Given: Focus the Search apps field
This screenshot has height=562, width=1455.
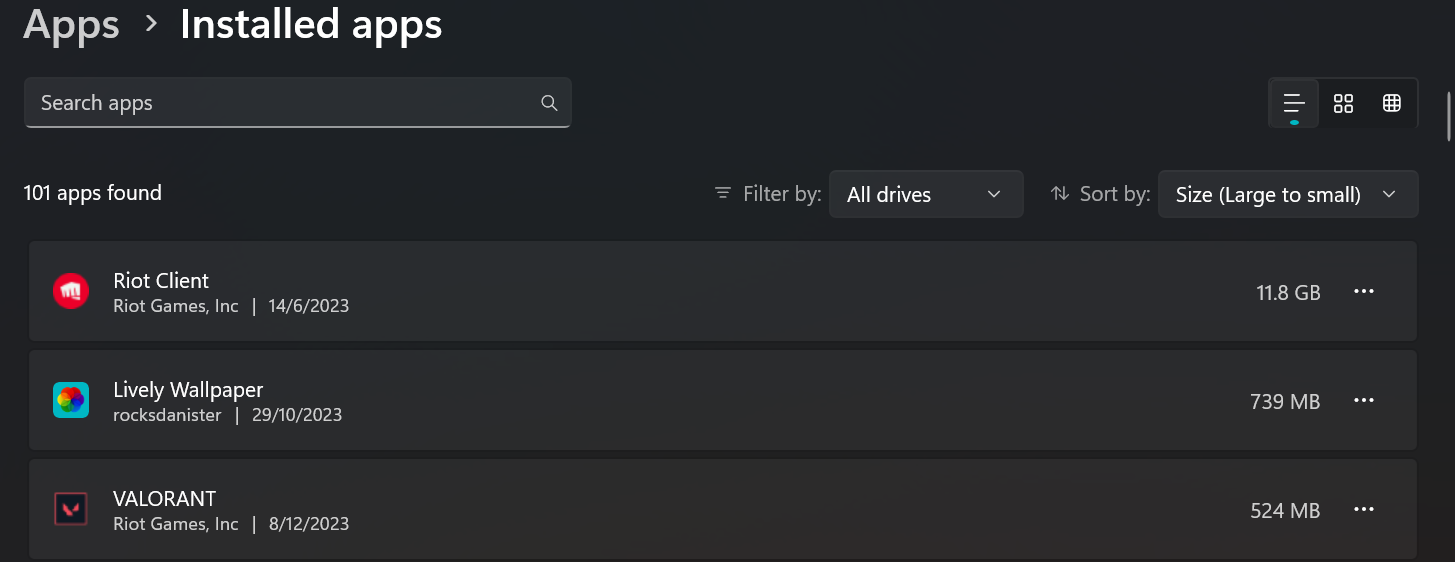Looking at the screenshot, I should point(280,103).
